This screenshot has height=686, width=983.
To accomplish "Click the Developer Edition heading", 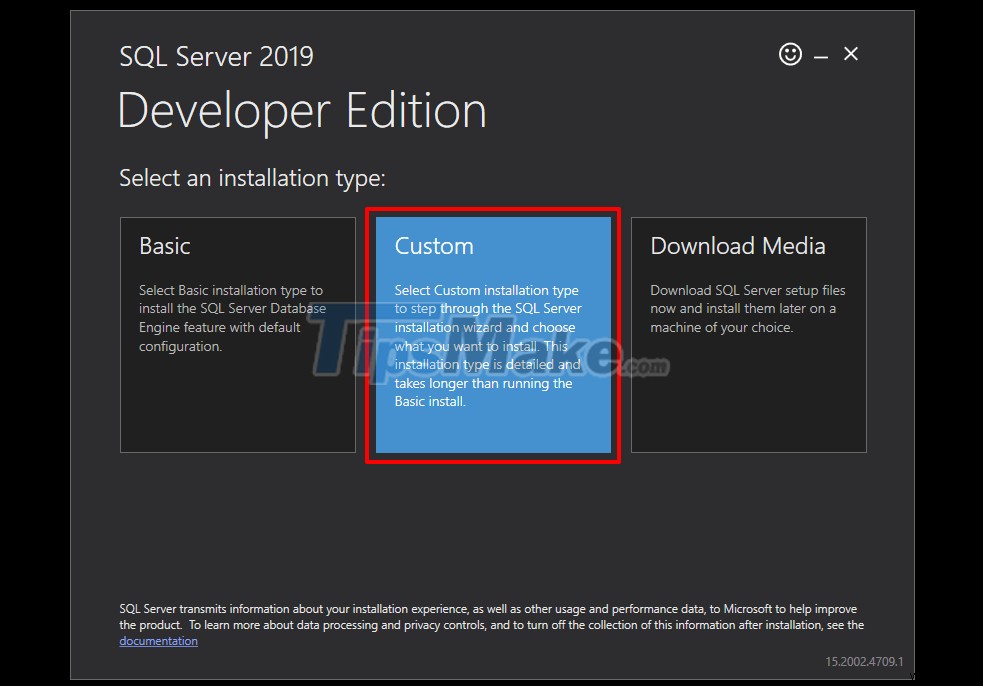I will coord(301,110).
